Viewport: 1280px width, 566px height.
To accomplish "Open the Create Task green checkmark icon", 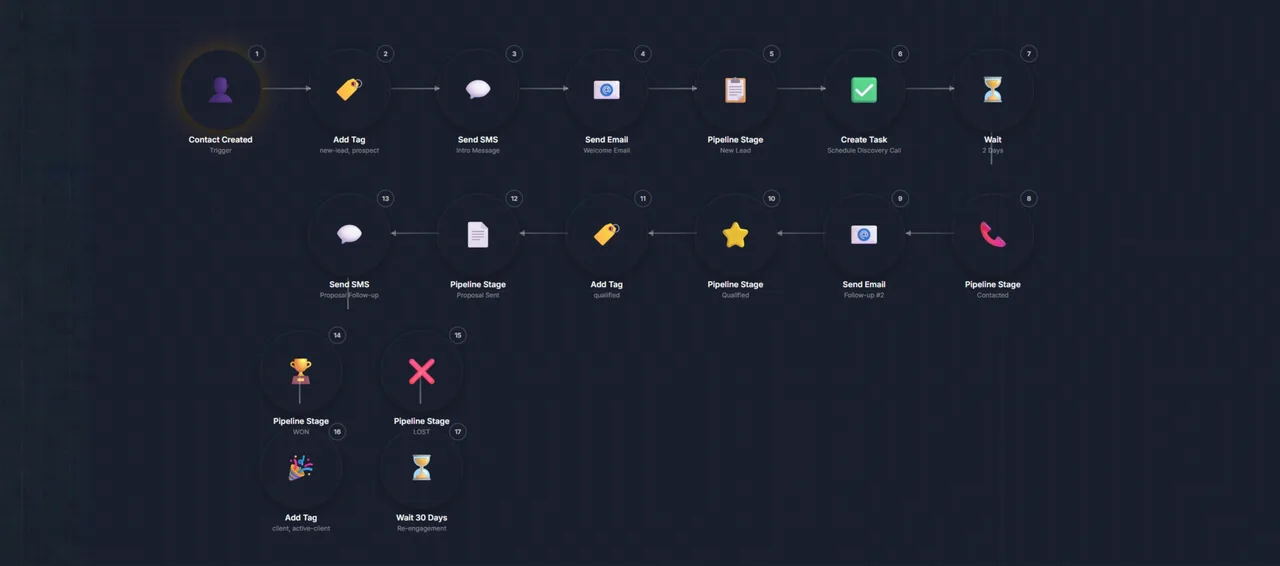I will tap(864, 90).
